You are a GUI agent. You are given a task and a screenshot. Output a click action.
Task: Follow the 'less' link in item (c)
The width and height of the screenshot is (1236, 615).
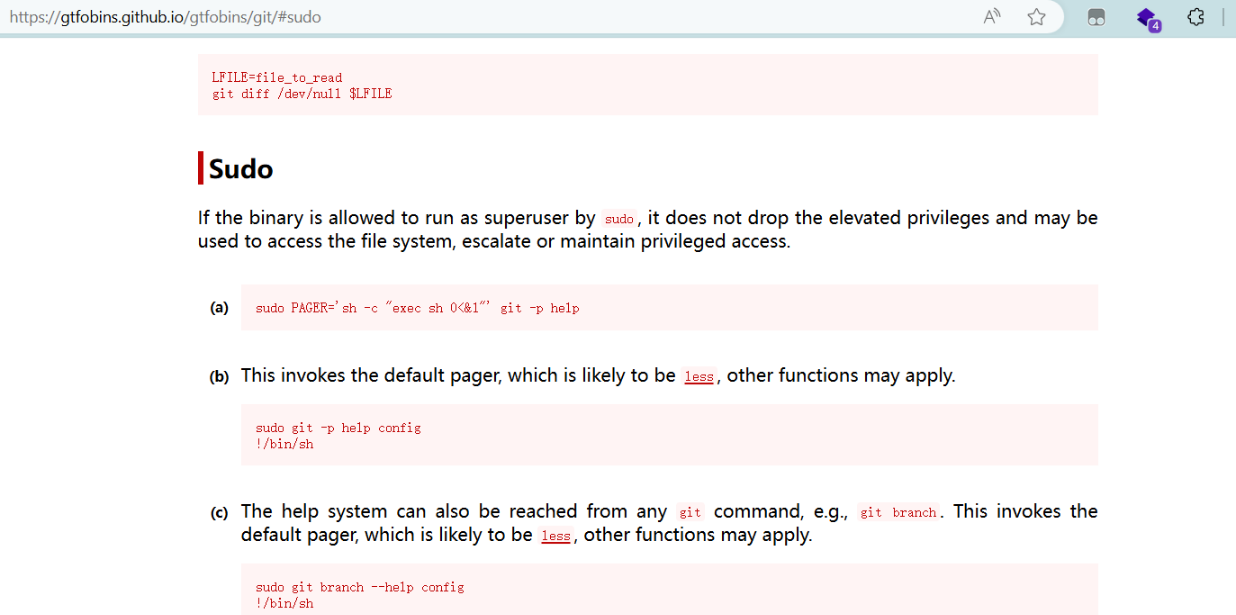pyautogui.click(x=556, y=536)
